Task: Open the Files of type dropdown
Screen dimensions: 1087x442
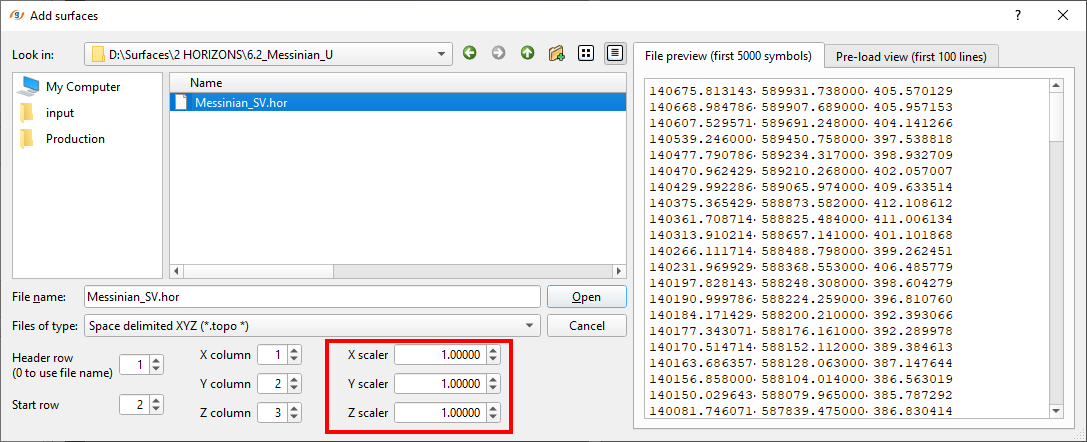Action: coord(528,325)
